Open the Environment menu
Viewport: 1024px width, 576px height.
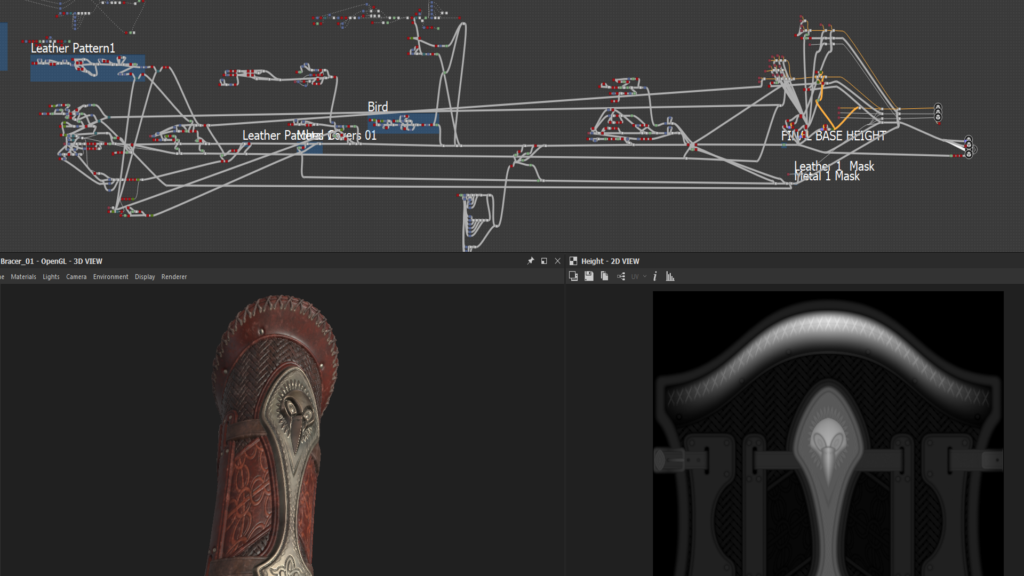tap(111, 277)
